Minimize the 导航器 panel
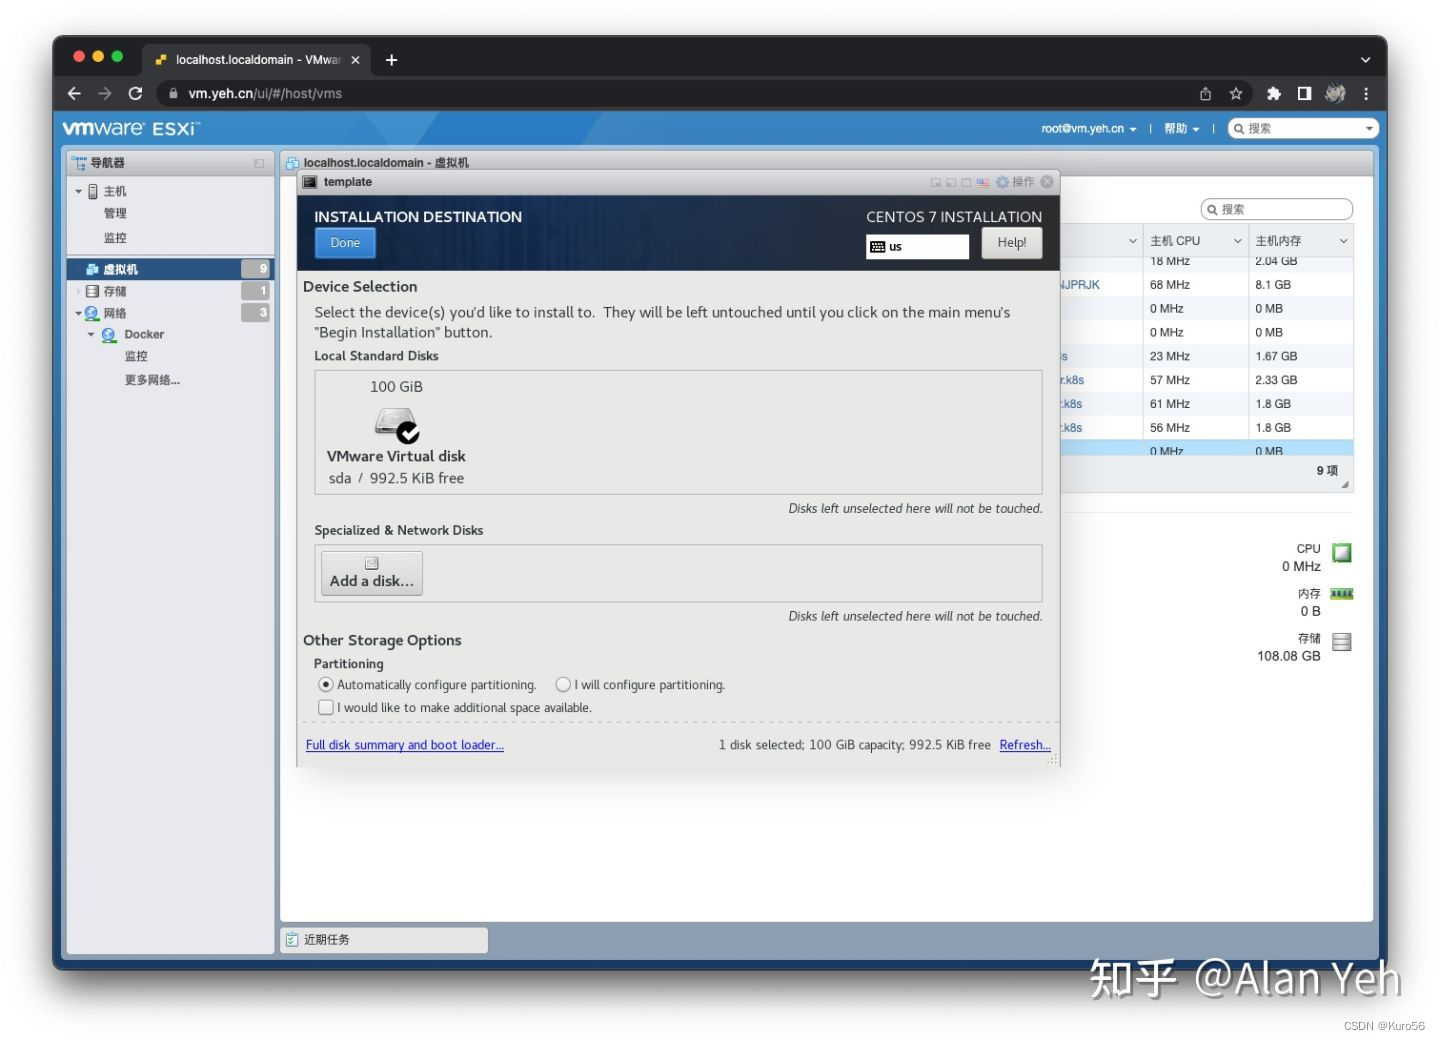The height and width of the screenshot is (1040, 1440). [x=259, y=163]
